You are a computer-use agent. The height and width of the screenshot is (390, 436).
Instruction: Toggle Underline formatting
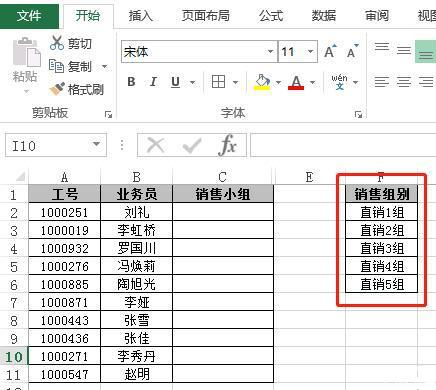pos(175,82)
